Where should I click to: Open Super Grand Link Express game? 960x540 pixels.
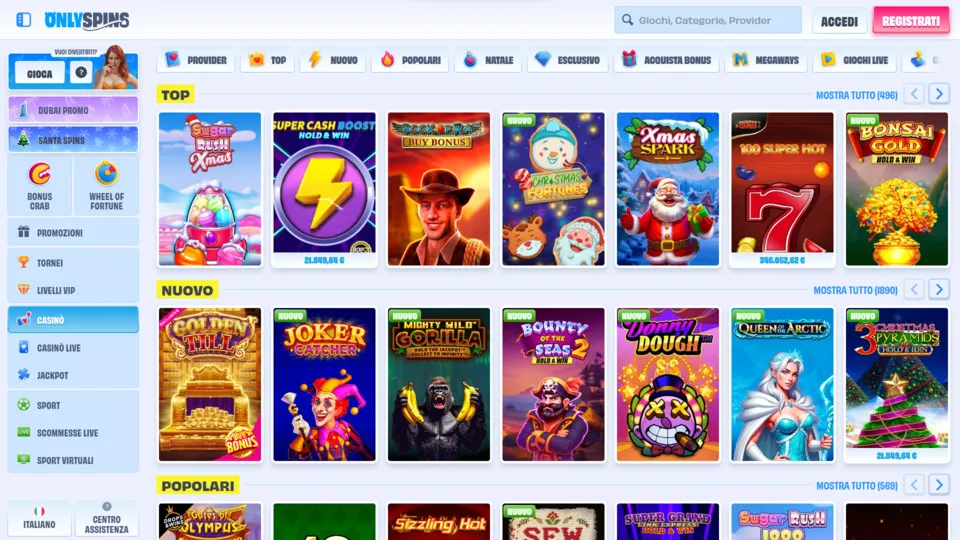pyautogui.click(x=668, y=522)
